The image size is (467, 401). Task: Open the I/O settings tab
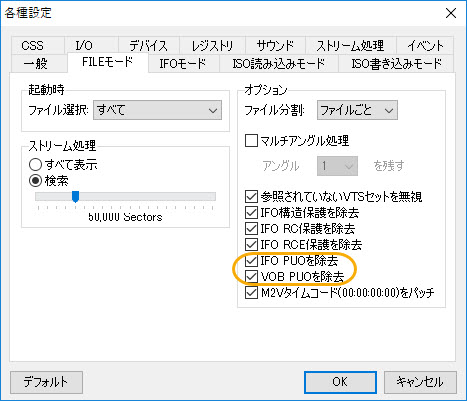click(84, 45)
